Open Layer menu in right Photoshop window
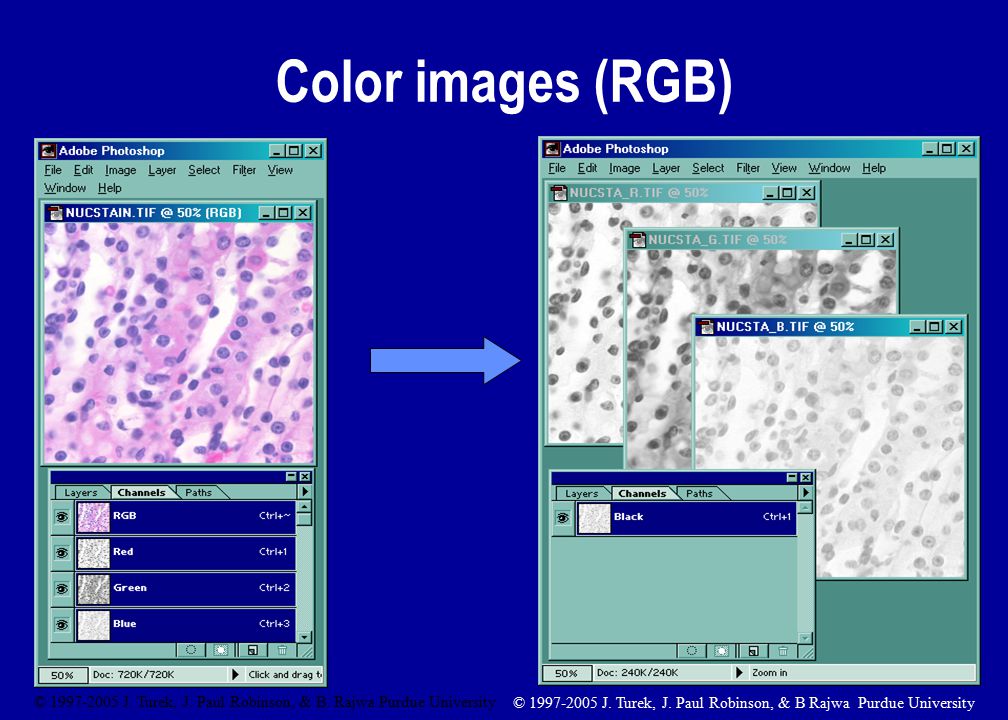 pos(665,168)
